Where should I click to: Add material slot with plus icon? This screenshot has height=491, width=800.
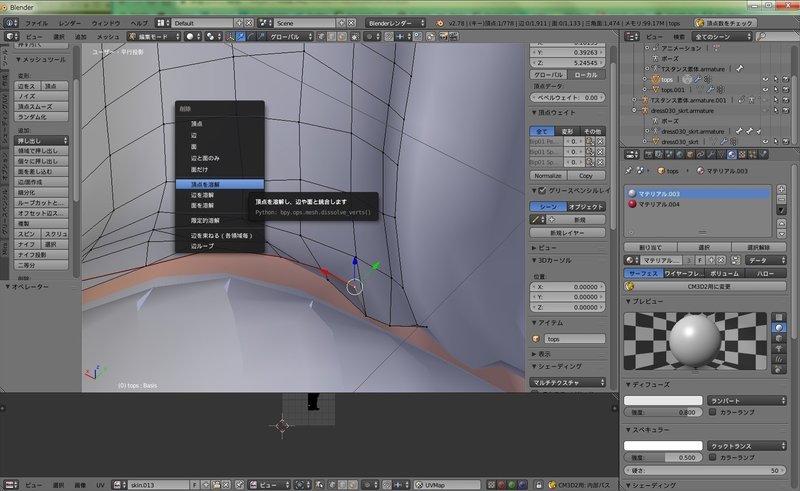pos(781,189)
